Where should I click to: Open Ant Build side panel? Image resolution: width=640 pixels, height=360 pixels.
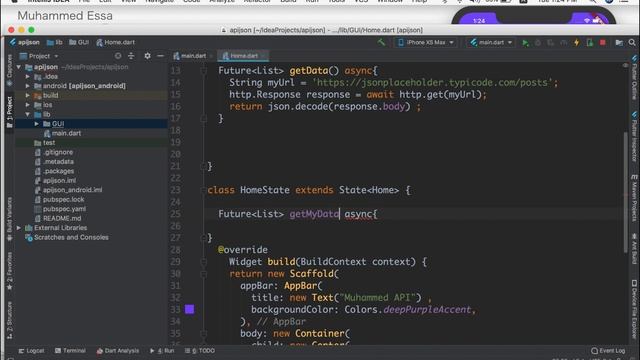click(635, 249)
